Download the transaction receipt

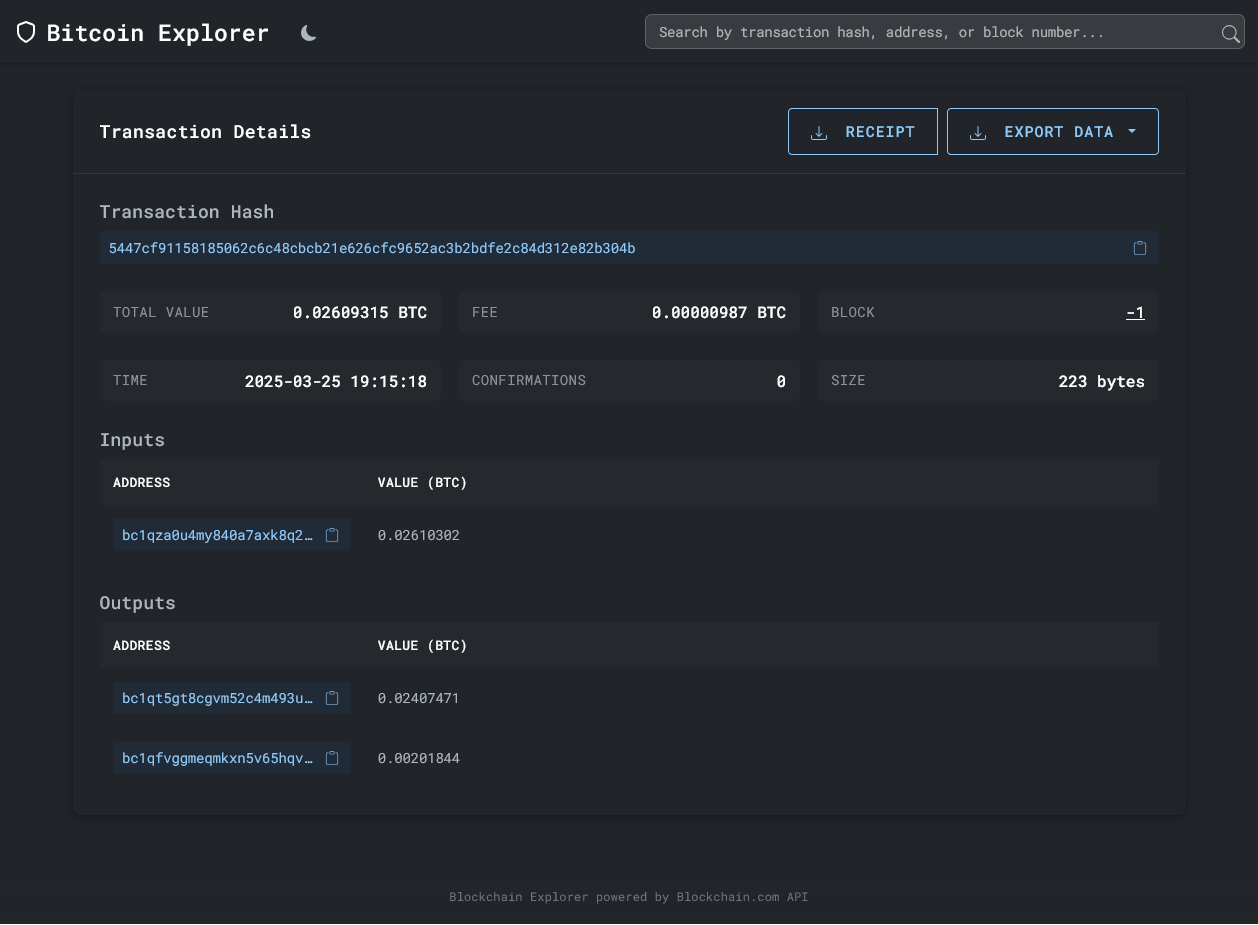862,132
